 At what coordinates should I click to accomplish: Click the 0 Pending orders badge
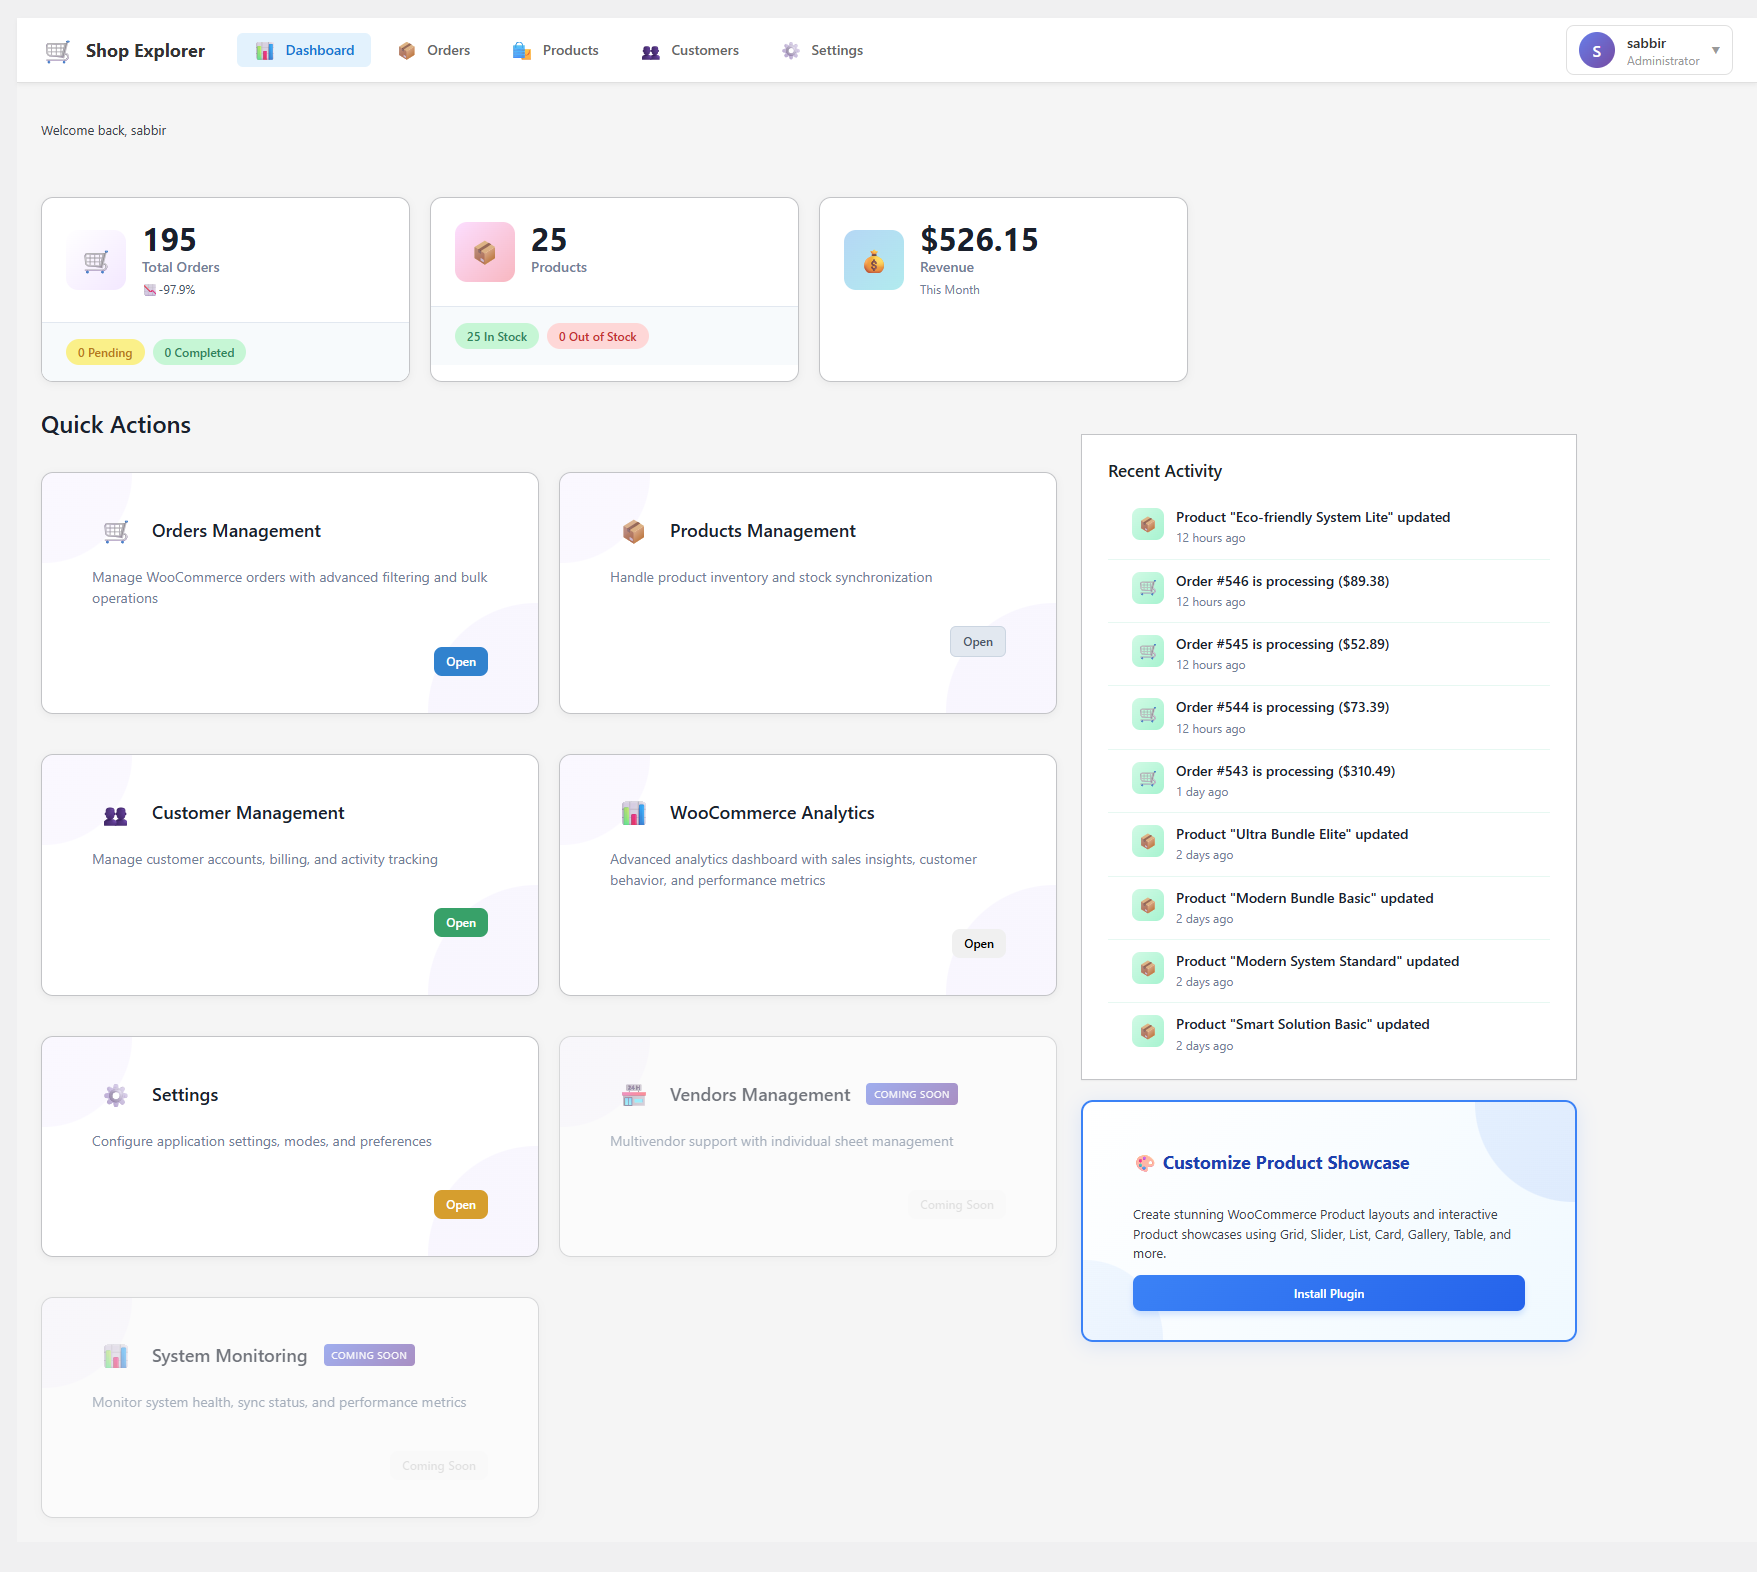click(105, 353)
